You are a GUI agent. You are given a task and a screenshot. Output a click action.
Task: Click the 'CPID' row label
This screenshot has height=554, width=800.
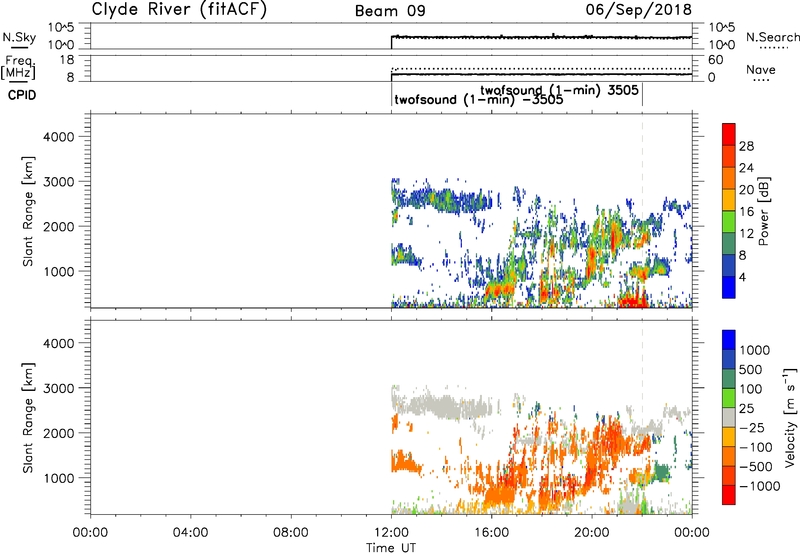tap(22, 95)
